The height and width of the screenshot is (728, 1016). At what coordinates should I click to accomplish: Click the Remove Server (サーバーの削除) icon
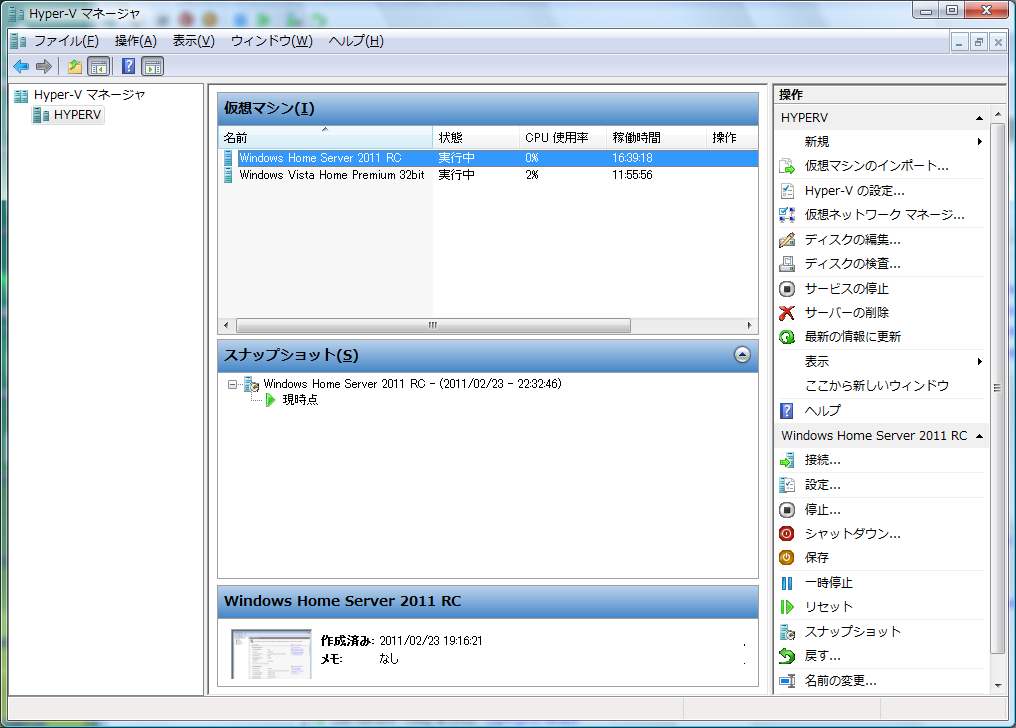(787, 313)
